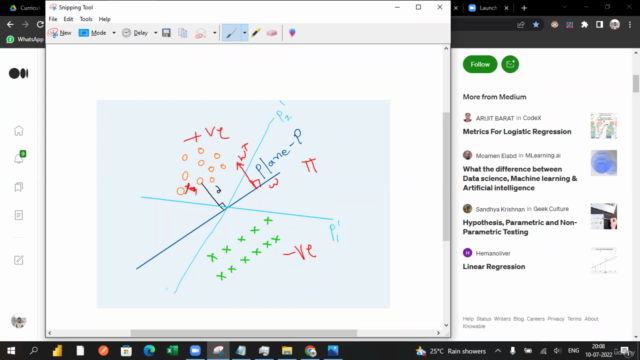The image size is (640, 360).
Task: Open the Tools menu
Action: coord(86,19)
